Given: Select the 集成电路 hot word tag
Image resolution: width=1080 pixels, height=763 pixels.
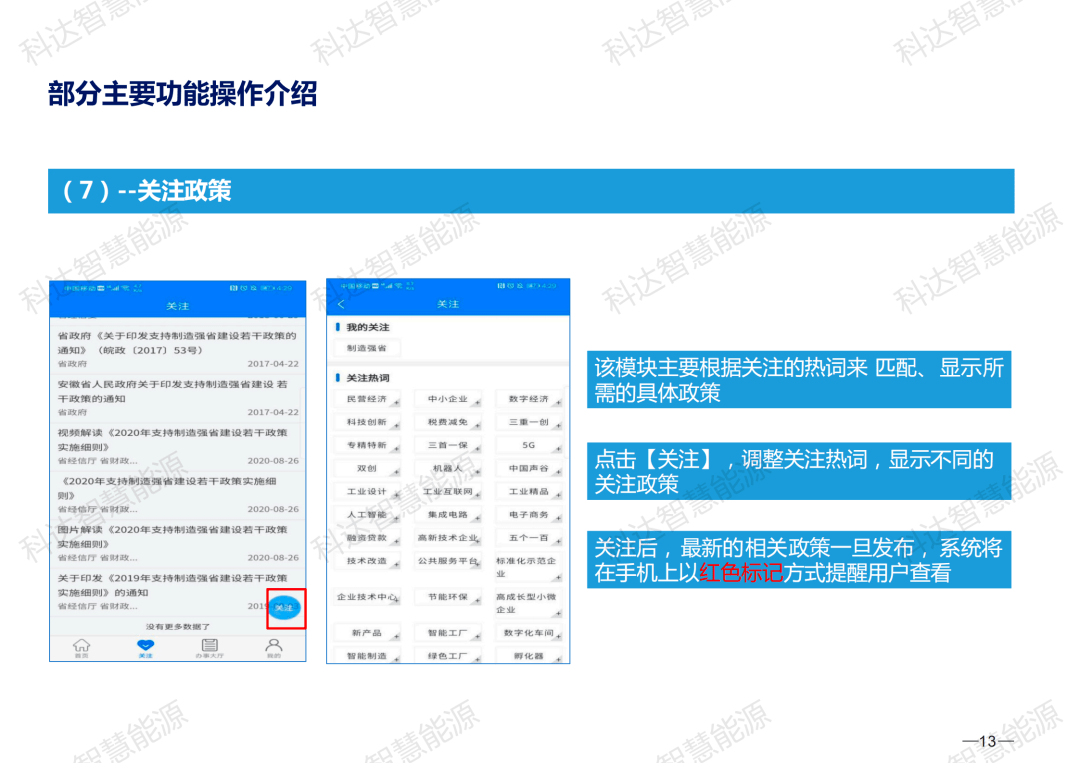Looking at the screenshot, I should point(447,514).
